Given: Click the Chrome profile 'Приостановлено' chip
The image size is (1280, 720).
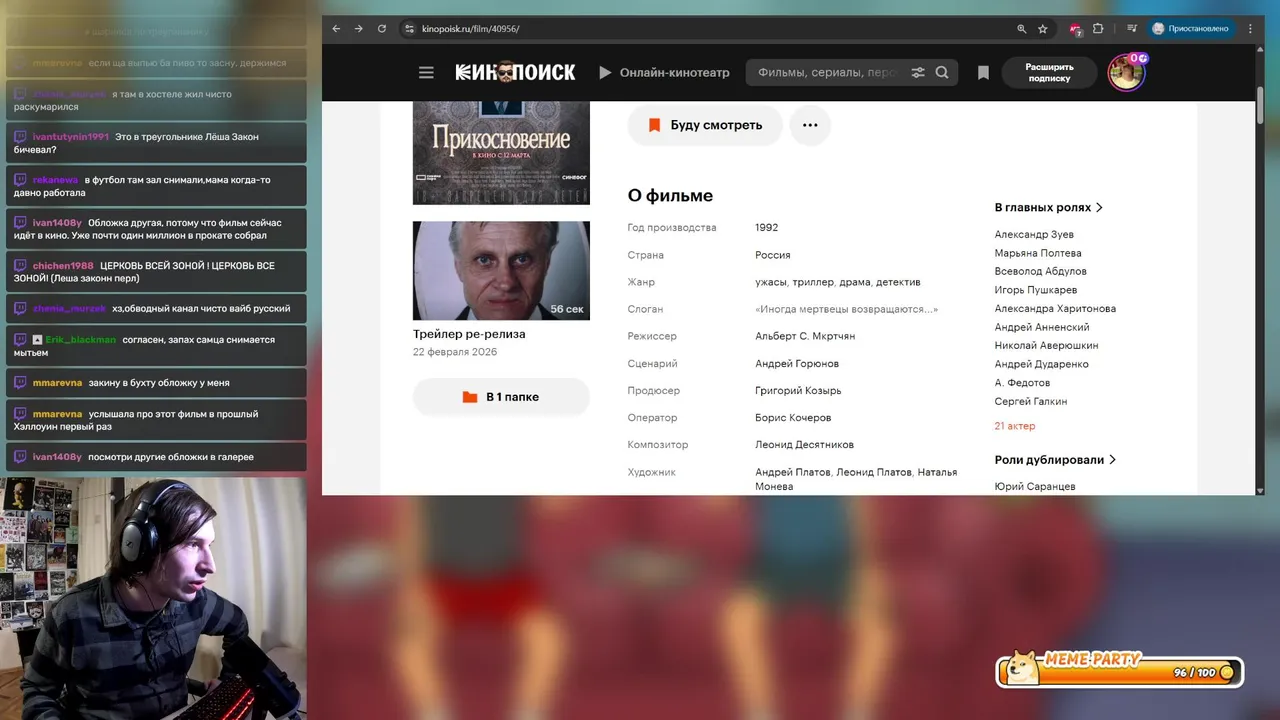Looking at the screenshot, I should tap(1192, 29).
